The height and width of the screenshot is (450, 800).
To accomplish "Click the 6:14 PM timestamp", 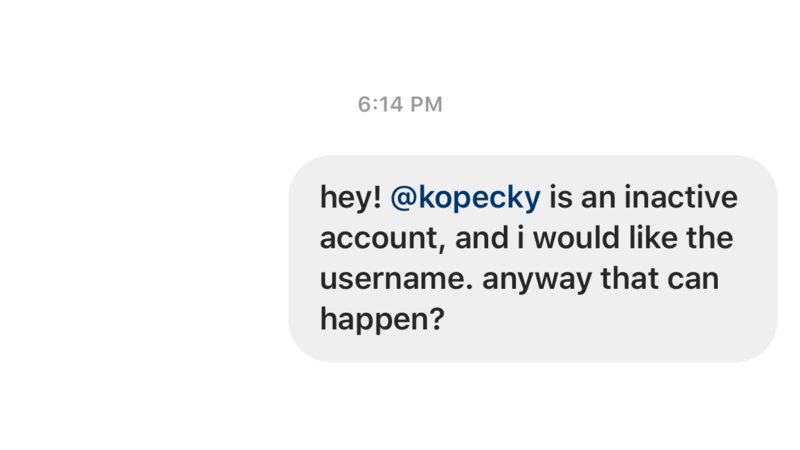I will pyautogui.click(x=400, y=105).
